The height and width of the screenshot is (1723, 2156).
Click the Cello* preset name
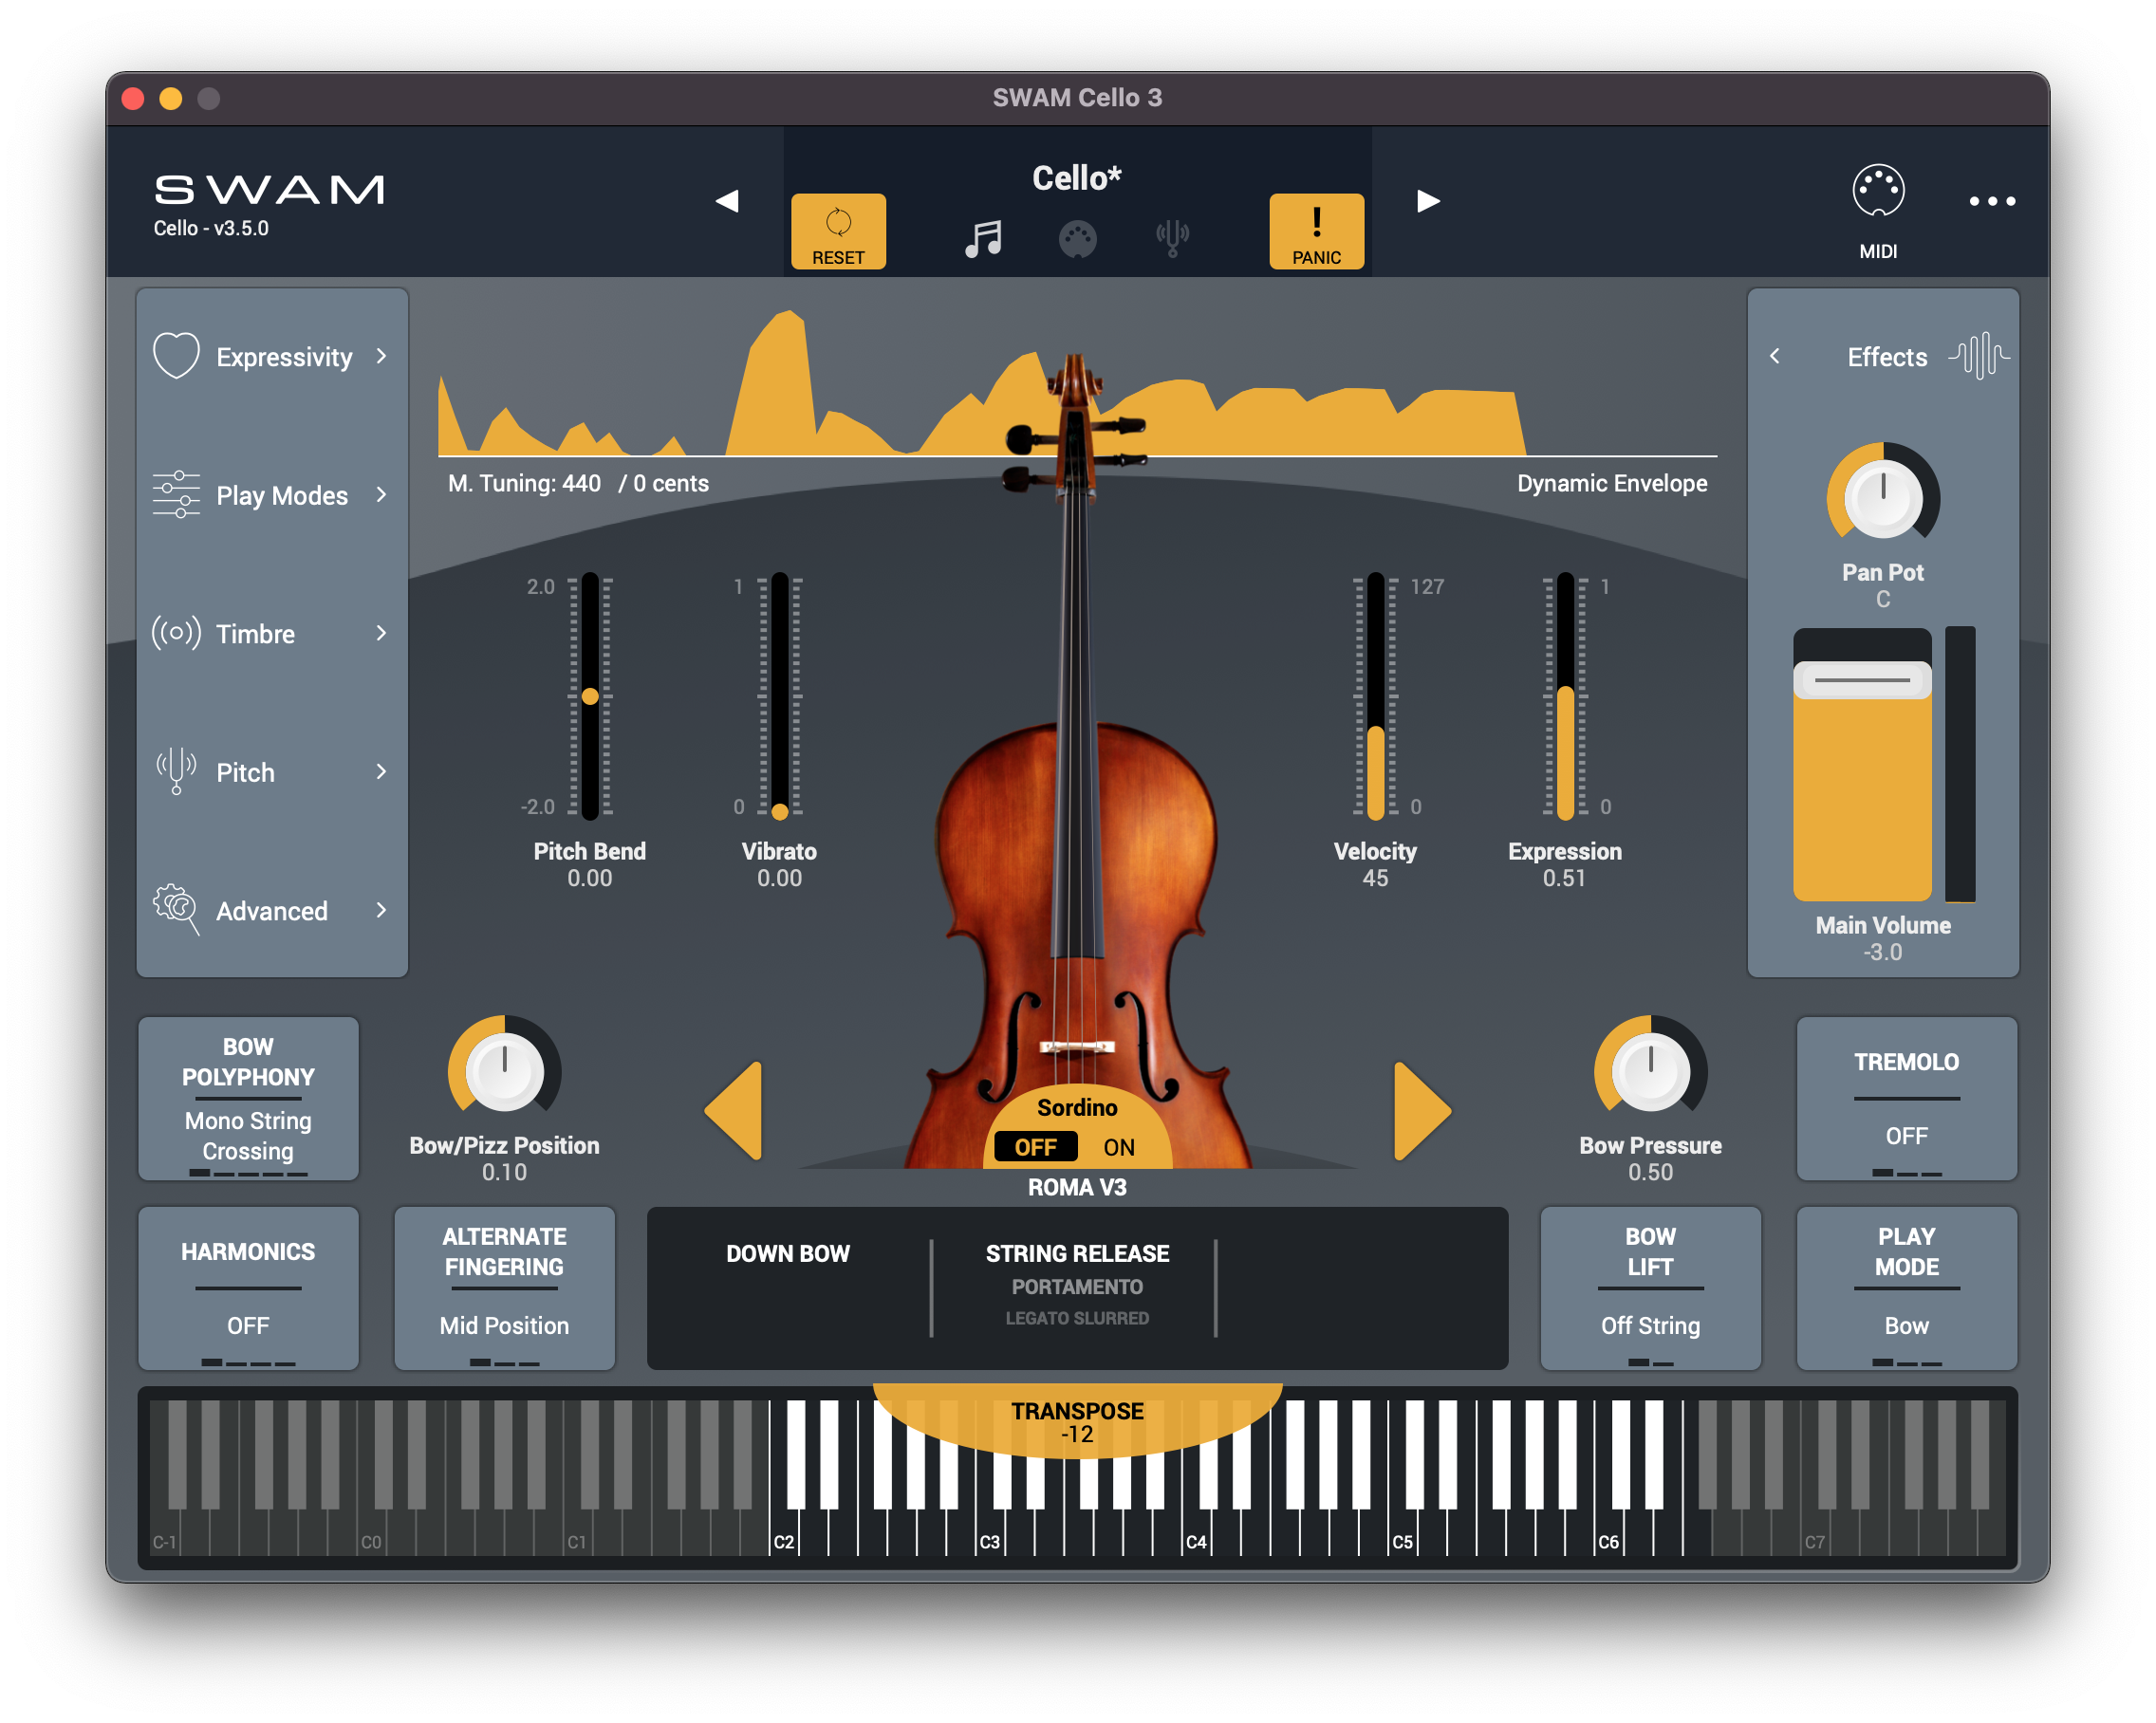(1076, 178)
